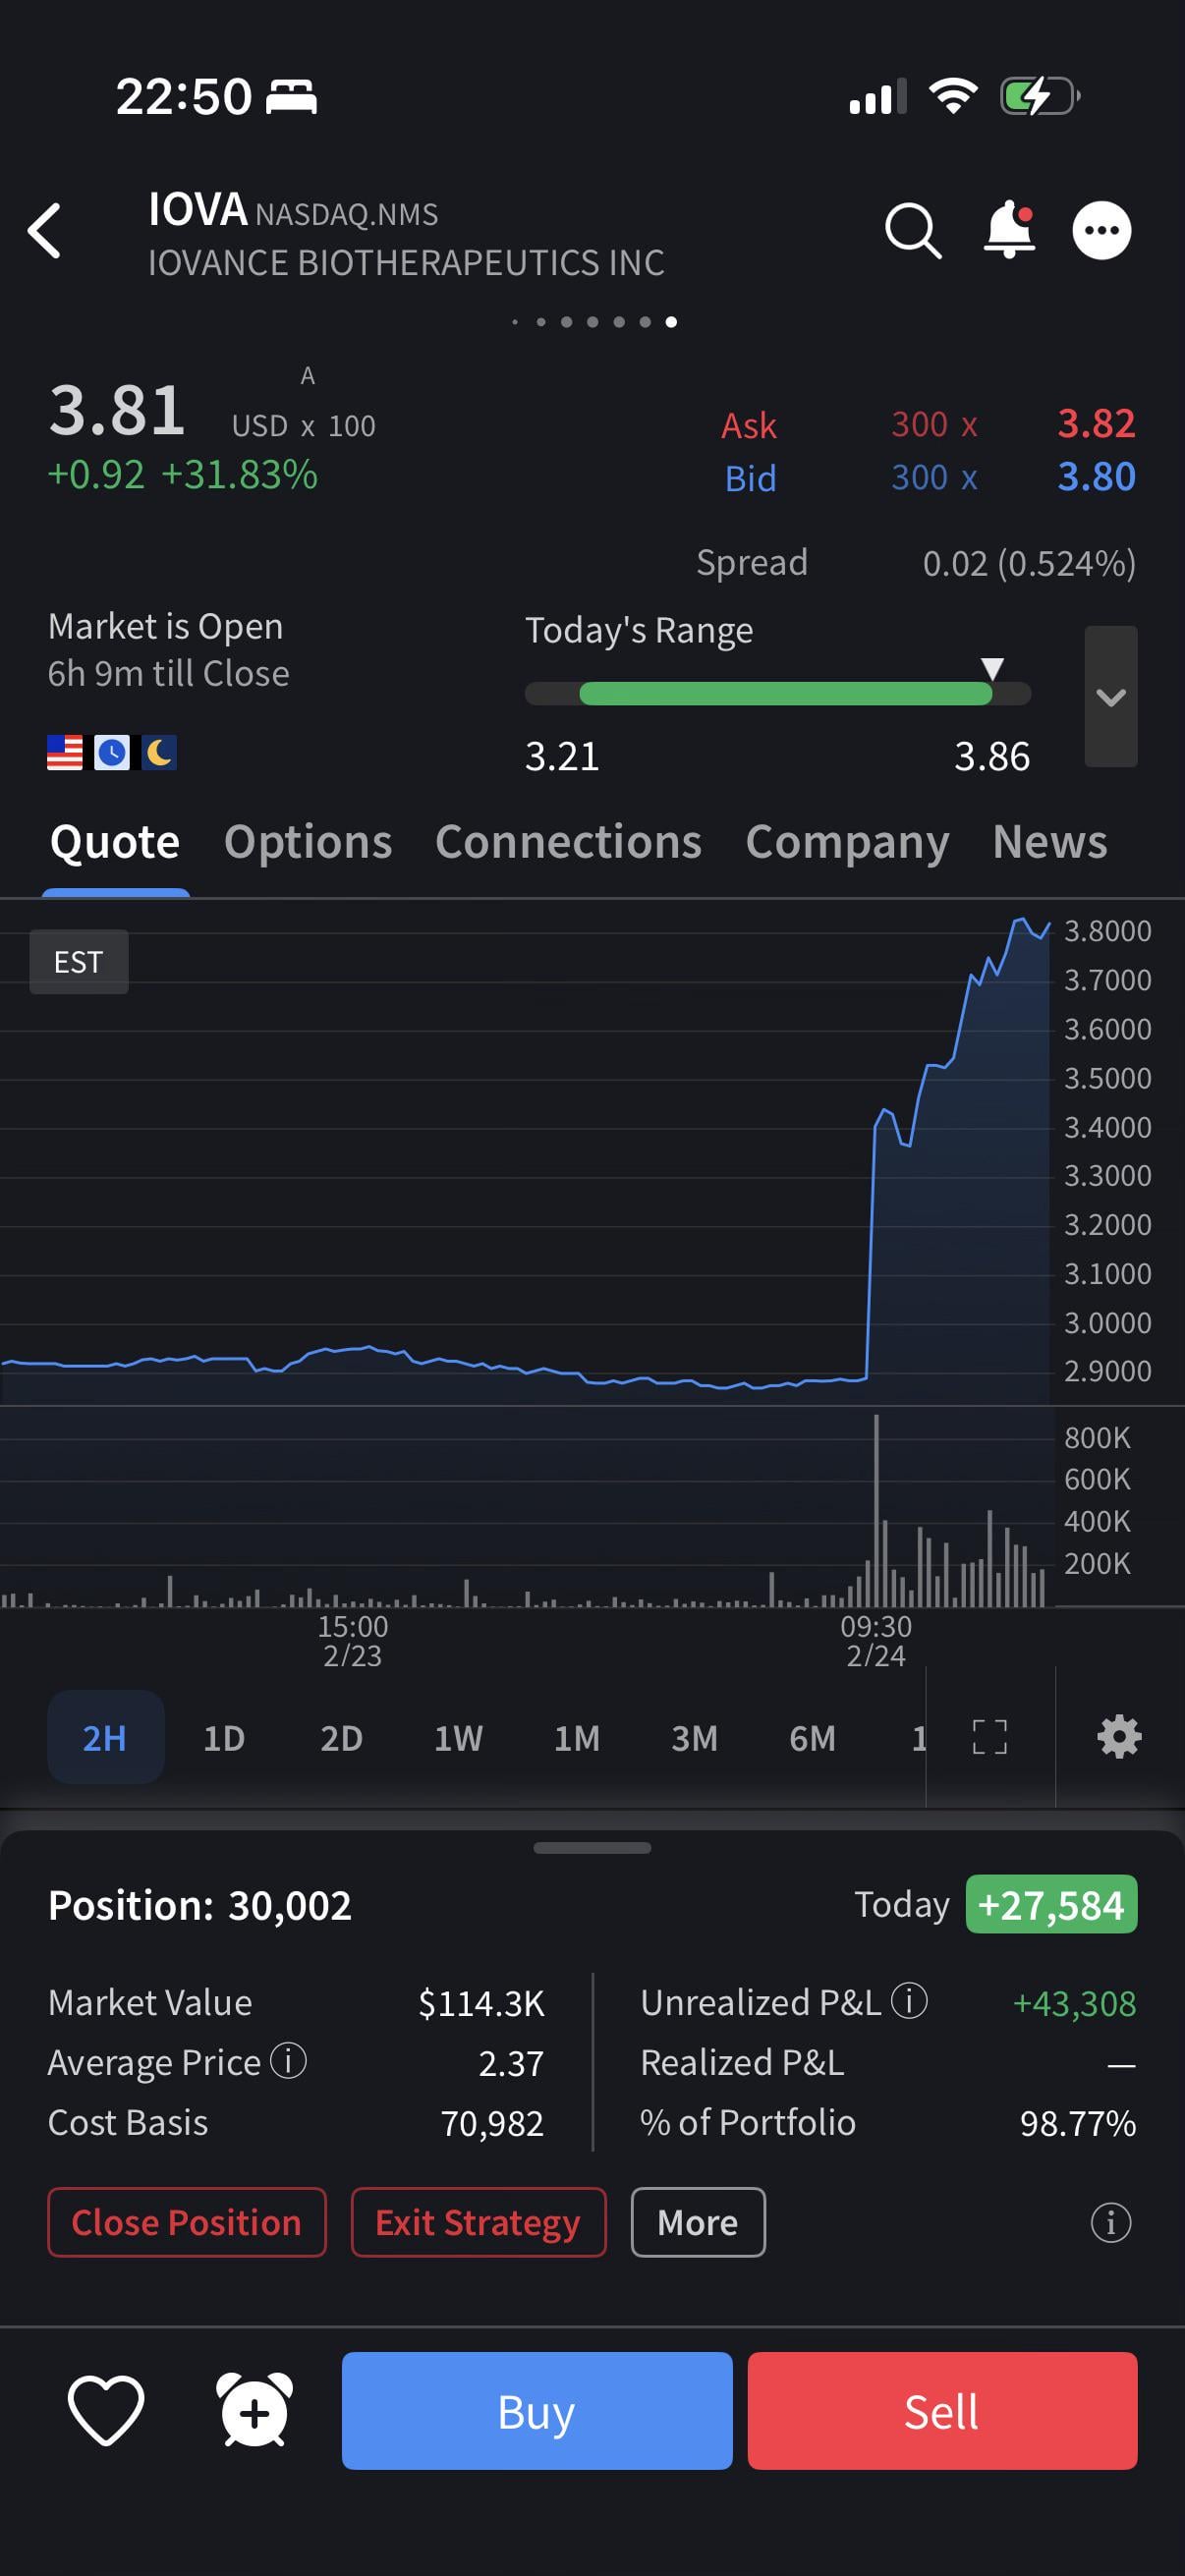Open the three-dot more options menu
The image size is (1185, 2576).
[1101, 231]
